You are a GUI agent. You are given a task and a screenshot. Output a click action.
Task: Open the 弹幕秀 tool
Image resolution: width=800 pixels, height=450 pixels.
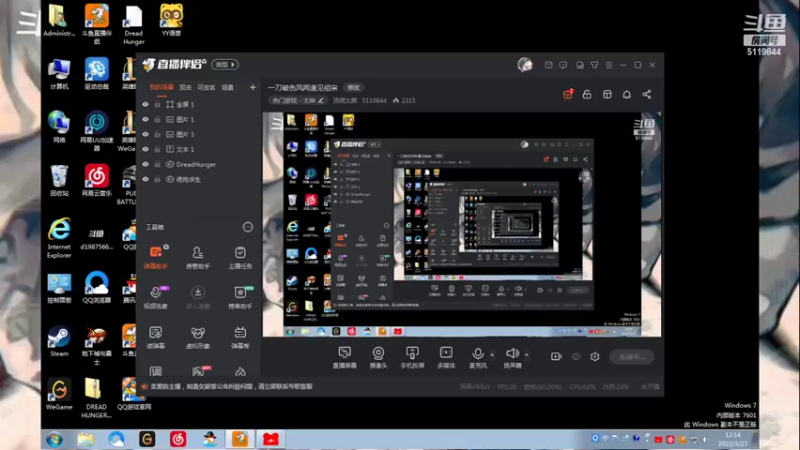point(240,337)
